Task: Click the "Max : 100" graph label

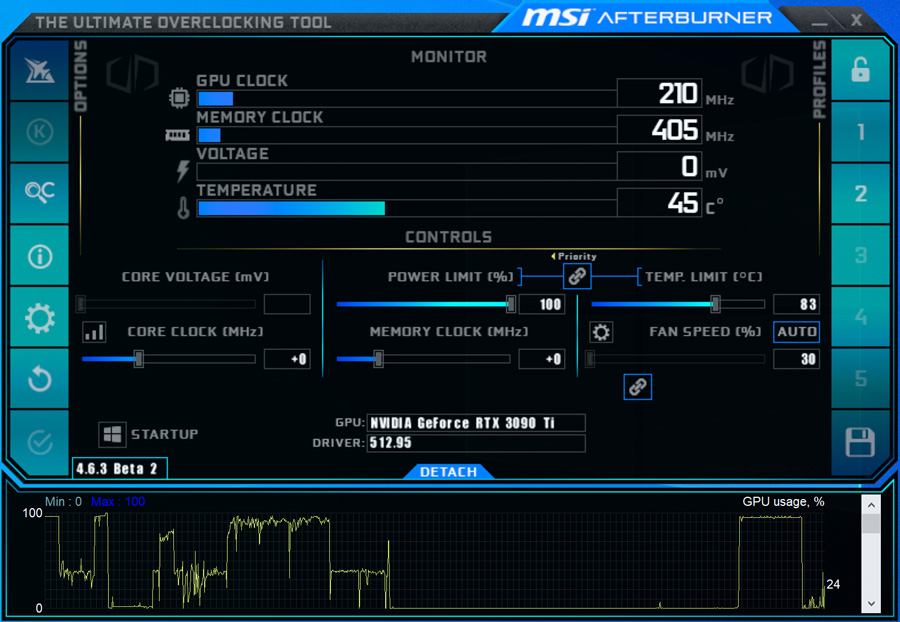Action: (118, 502)
